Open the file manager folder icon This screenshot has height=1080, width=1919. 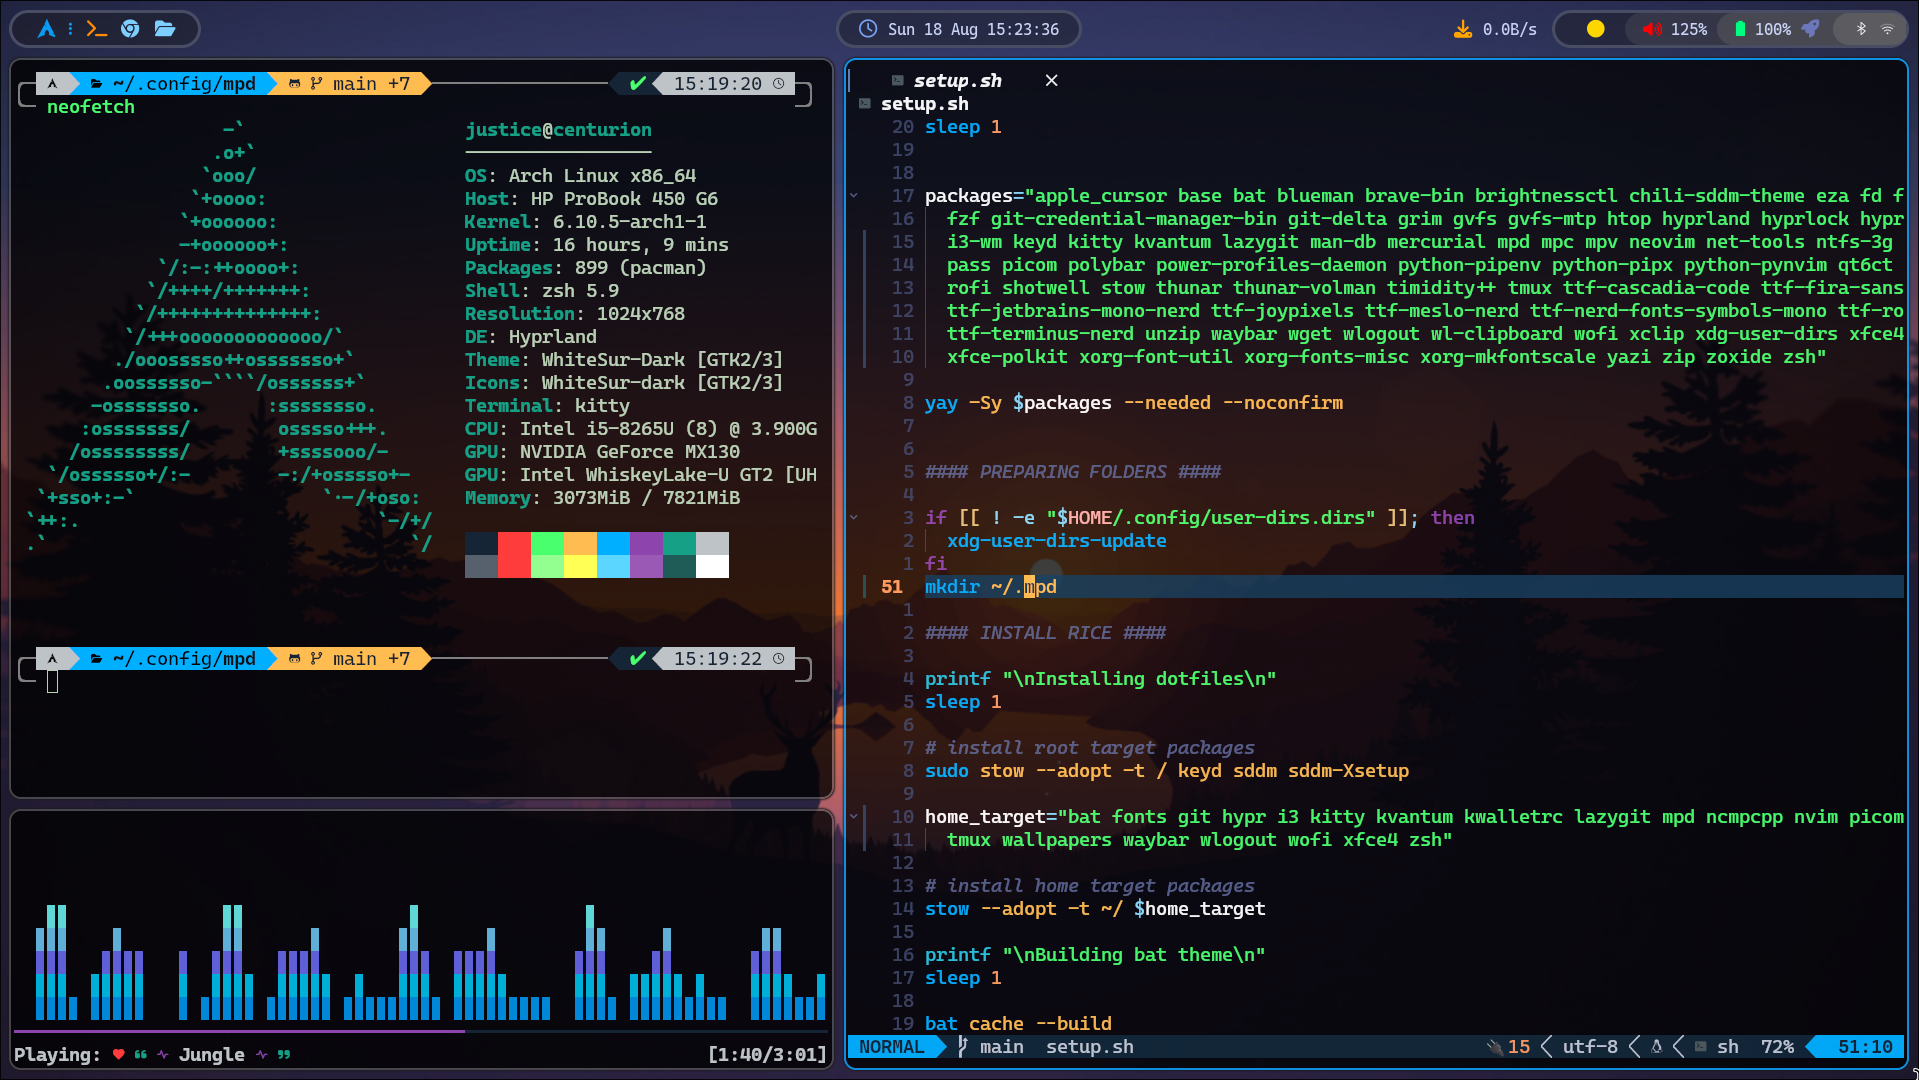pyautogui.click(x=165, y=29)
